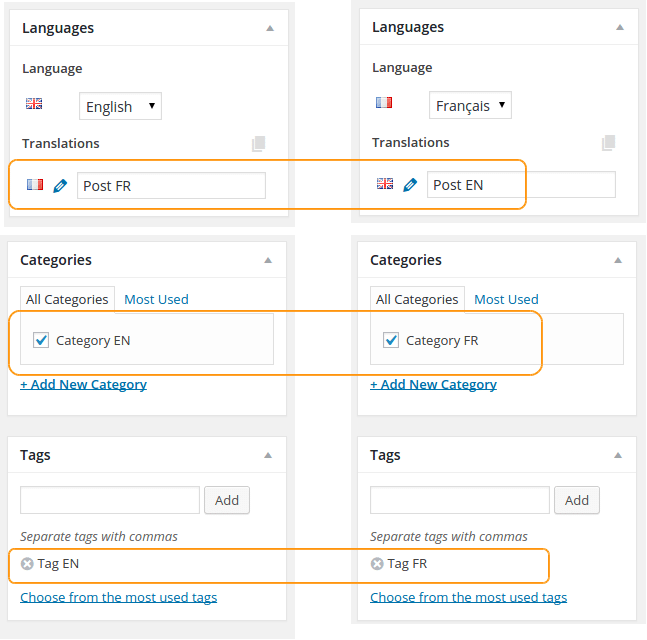Switch to Most Used tab in left Categories

tap(156, 299)
